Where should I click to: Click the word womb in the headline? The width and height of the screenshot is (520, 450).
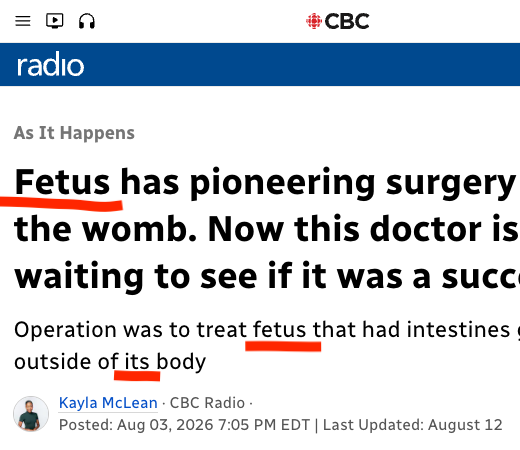[139, 229]
